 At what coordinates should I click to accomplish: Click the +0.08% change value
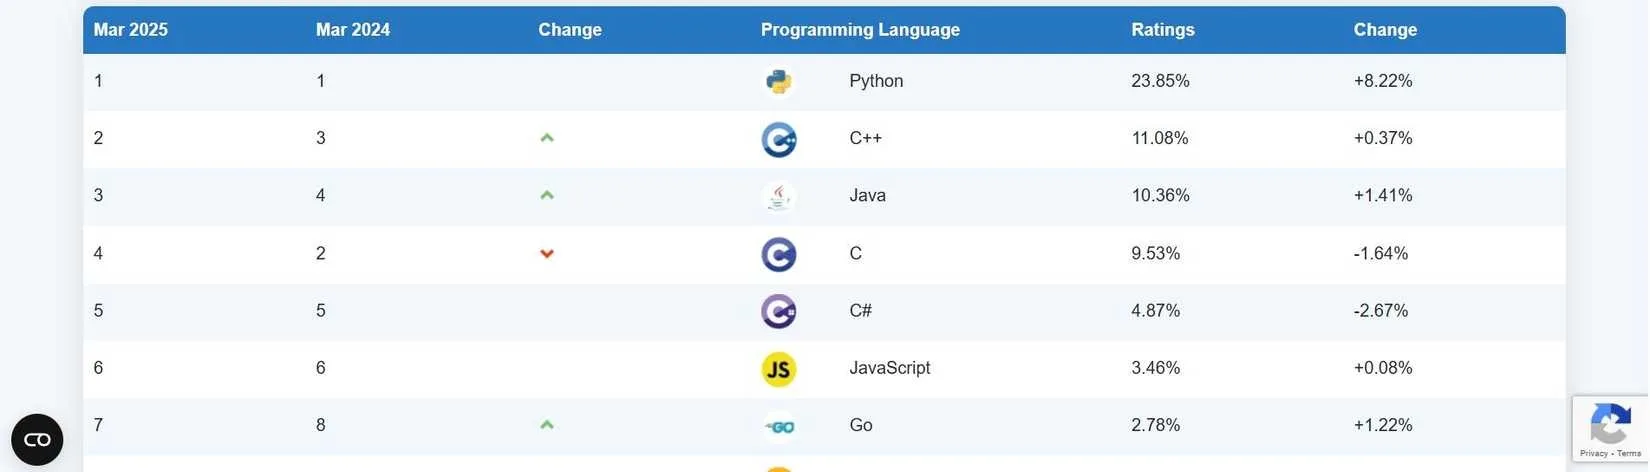coord(1383,368)
